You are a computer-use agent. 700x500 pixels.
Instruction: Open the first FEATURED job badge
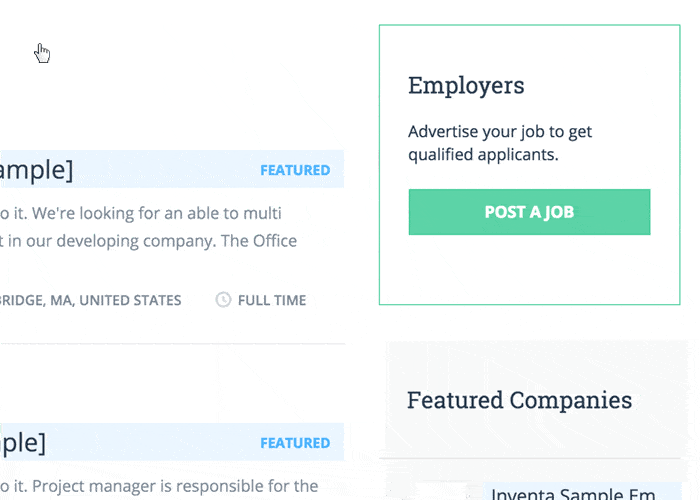pyautogui.click(x=295, y=170)
